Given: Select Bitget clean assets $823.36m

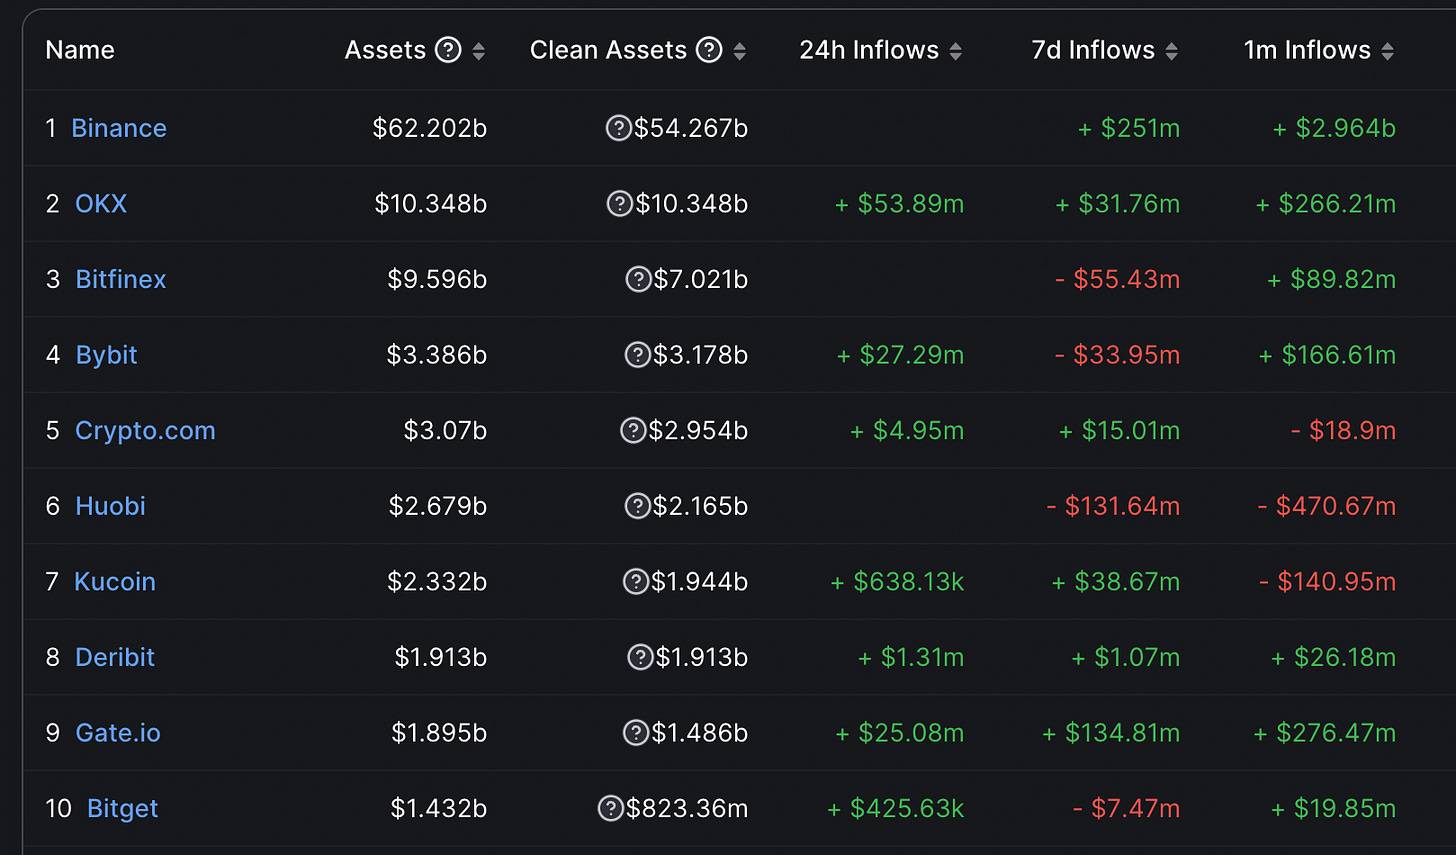Looking at the screenshot, I should pos(687,808).
